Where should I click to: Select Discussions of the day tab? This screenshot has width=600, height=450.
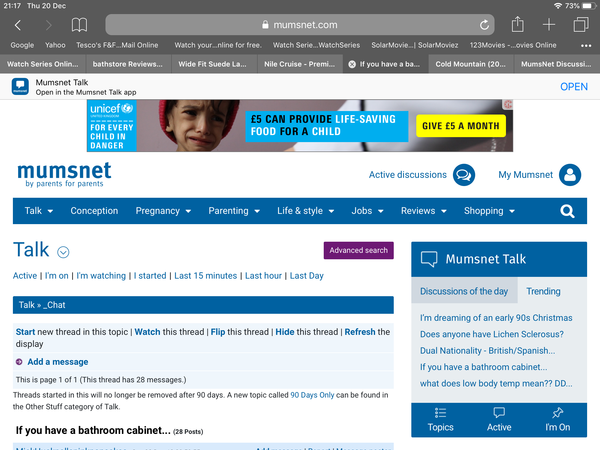[464, 291]
